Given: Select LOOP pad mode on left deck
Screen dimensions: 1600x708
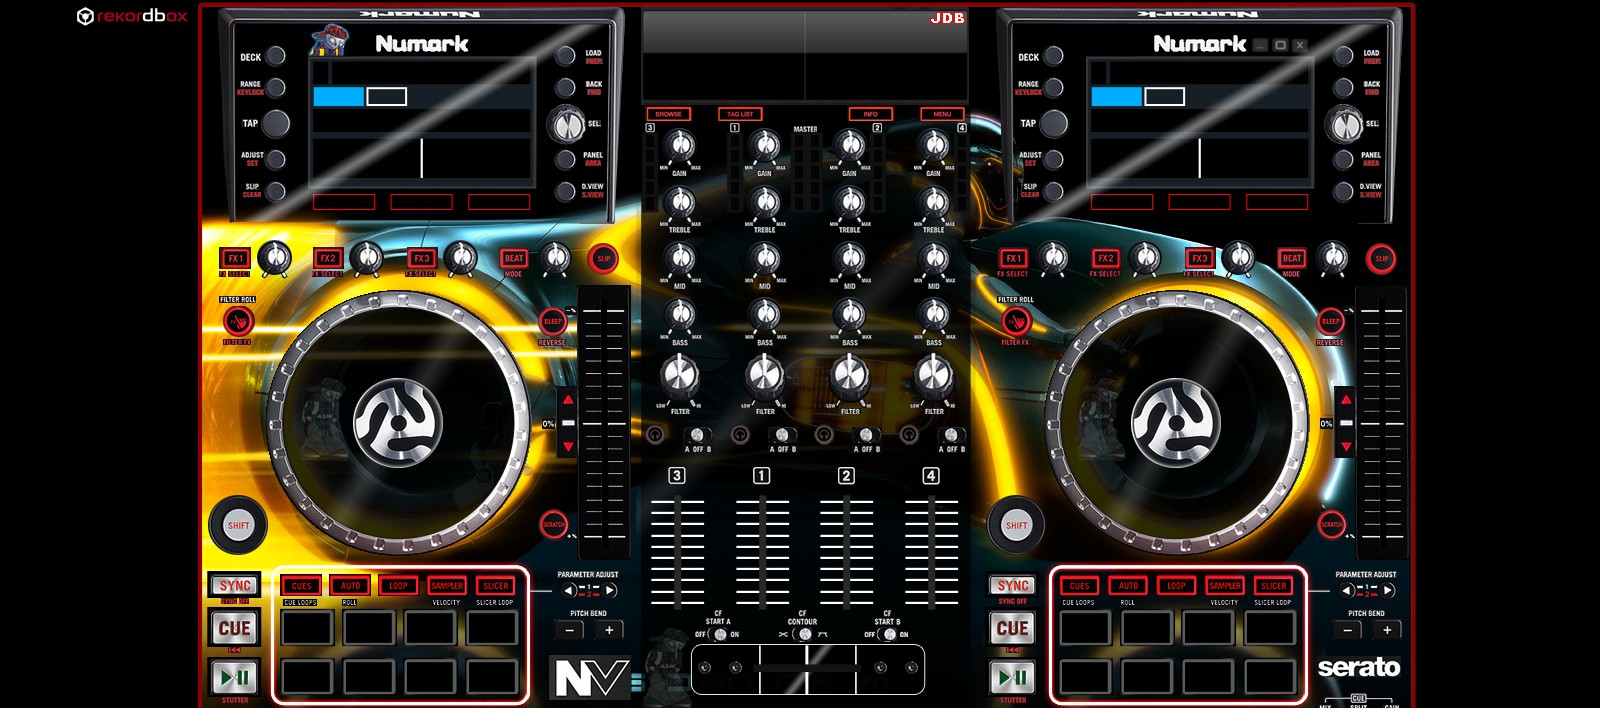Looking at the screenshot, I should 398,586.
